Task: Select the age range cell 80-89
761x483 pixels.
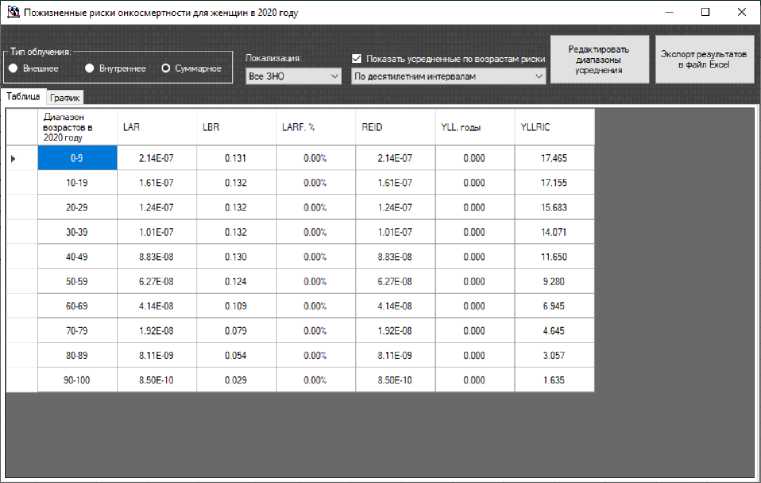Action: [77, 356]
